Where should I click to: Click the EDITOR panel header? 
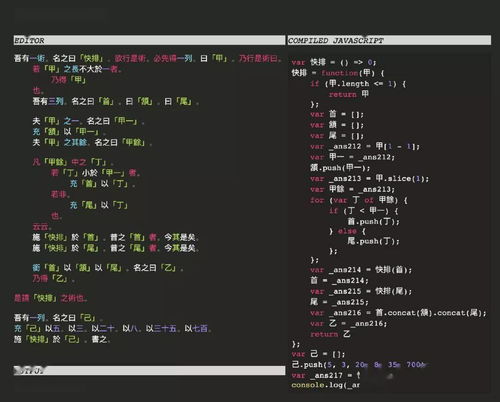tap(149, 40)
